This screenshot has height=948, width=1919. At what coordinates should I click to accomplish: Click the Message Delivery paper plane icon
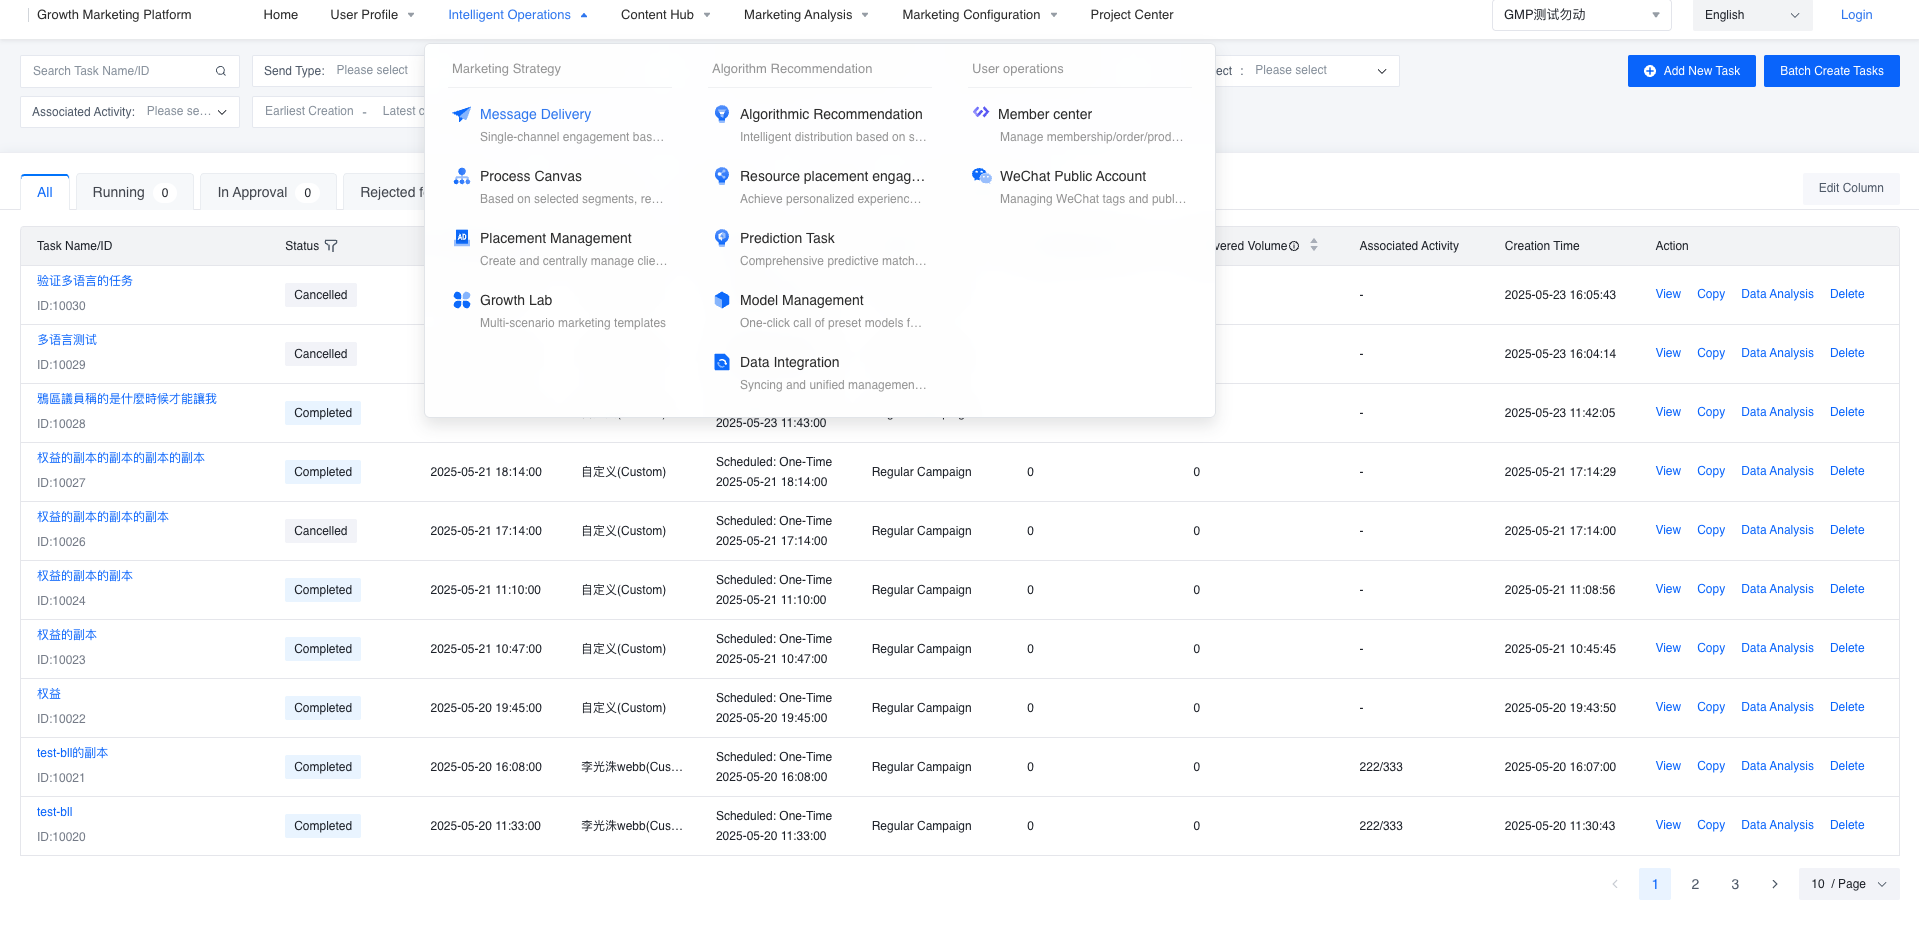coord(461,114)
